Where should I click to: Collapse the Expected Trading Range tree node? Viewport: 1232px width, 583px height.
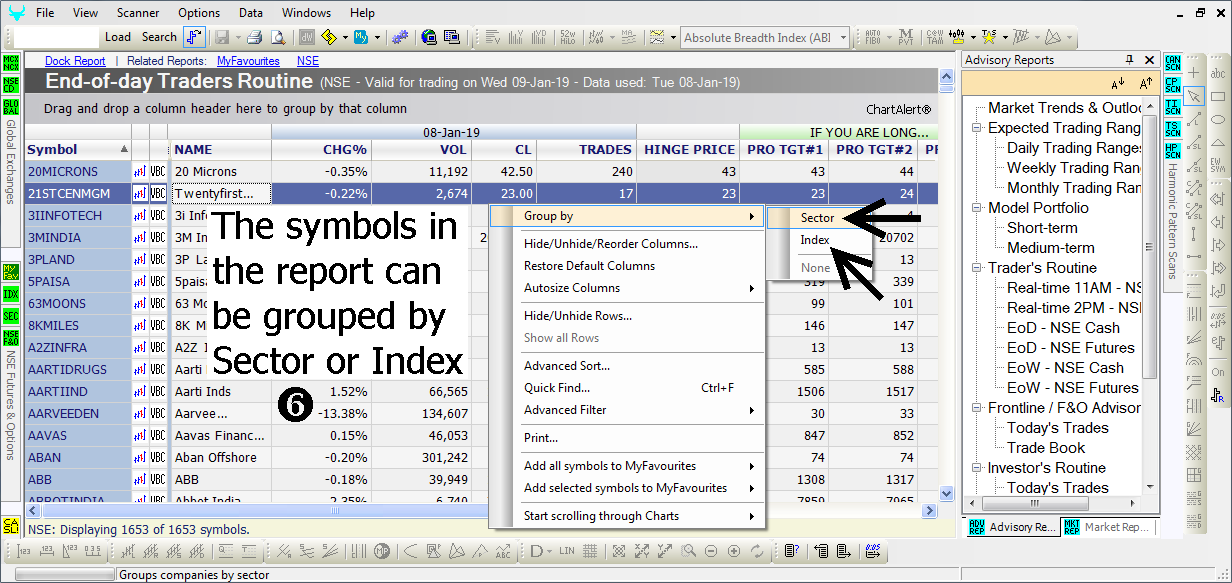click(x=976, y=128)
